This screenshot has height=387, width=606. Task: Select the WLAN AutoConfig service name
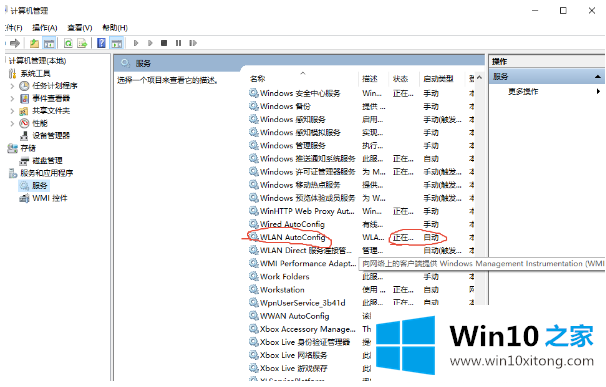(x=293, y=237)
